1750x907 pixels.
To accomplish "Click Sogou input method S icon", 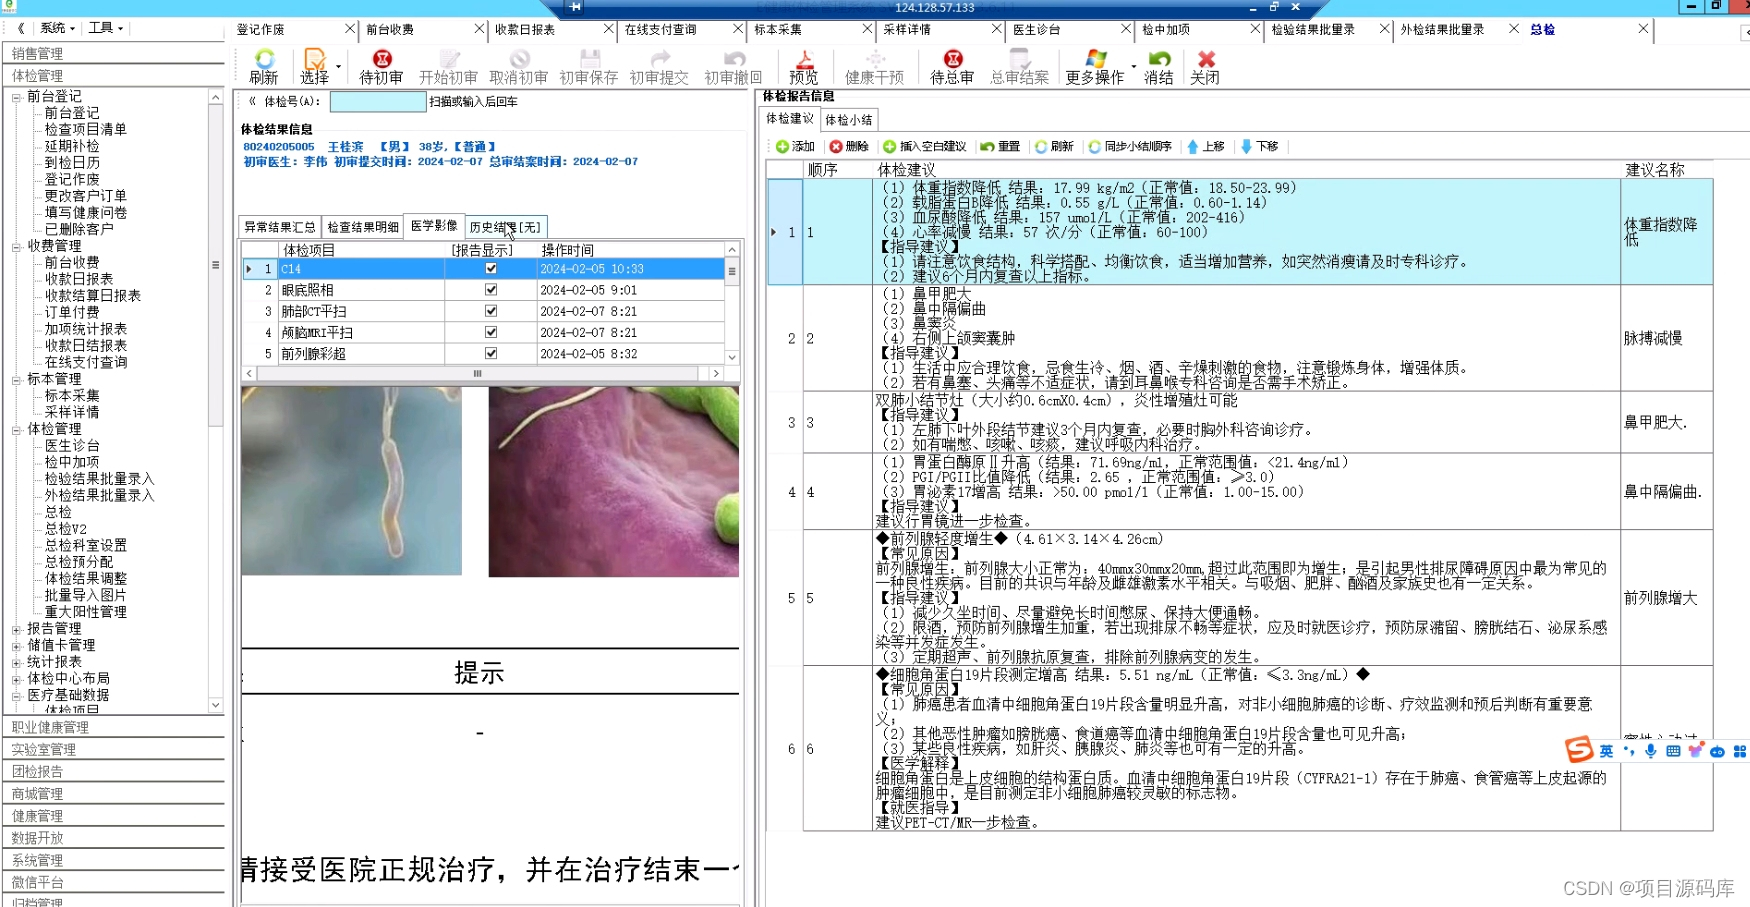I will [1579, 750].
